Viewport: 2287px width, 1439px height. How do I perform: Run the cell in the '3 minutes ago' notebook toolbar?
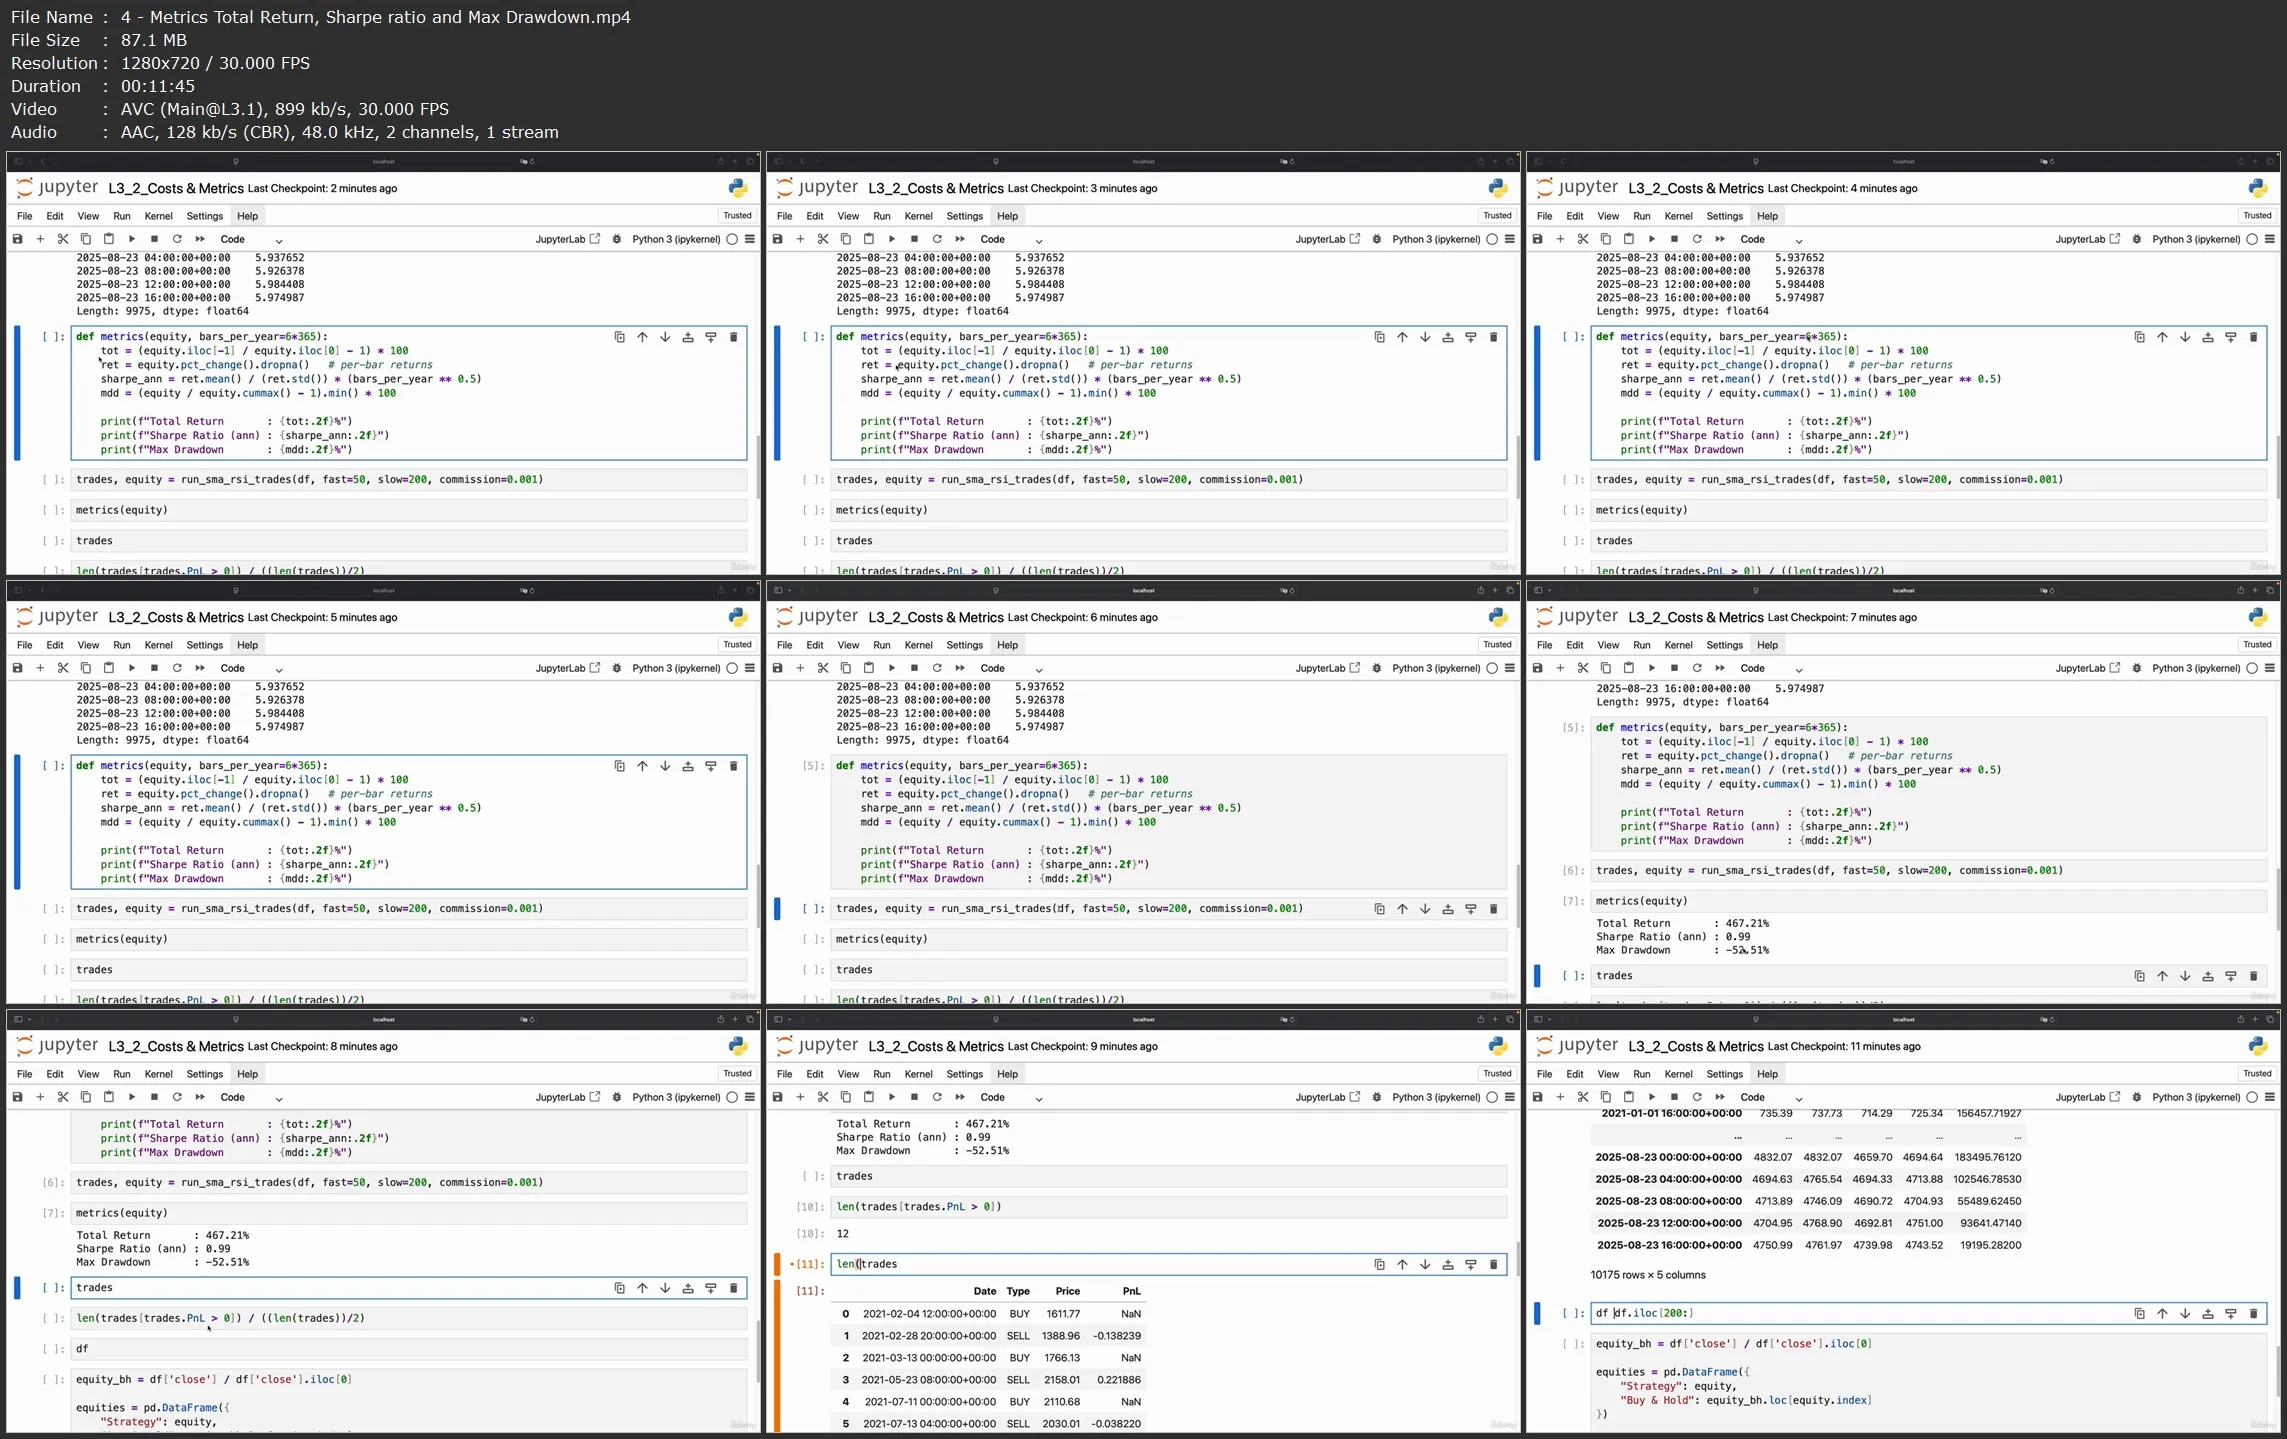click(891, 239)
